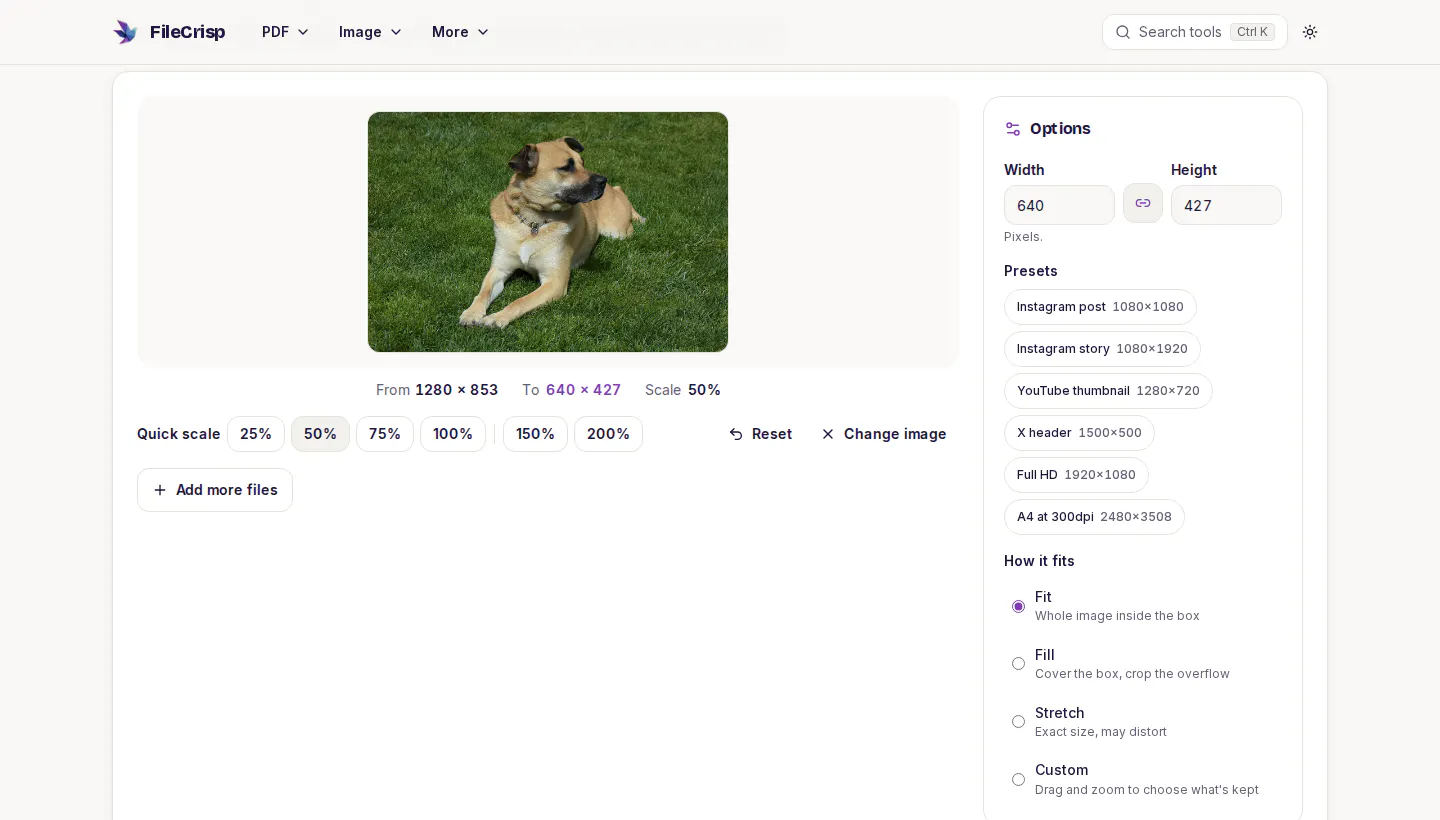Expand the Image tools menu
This screenshot has height=820, width=1440.
pos(370,32)
